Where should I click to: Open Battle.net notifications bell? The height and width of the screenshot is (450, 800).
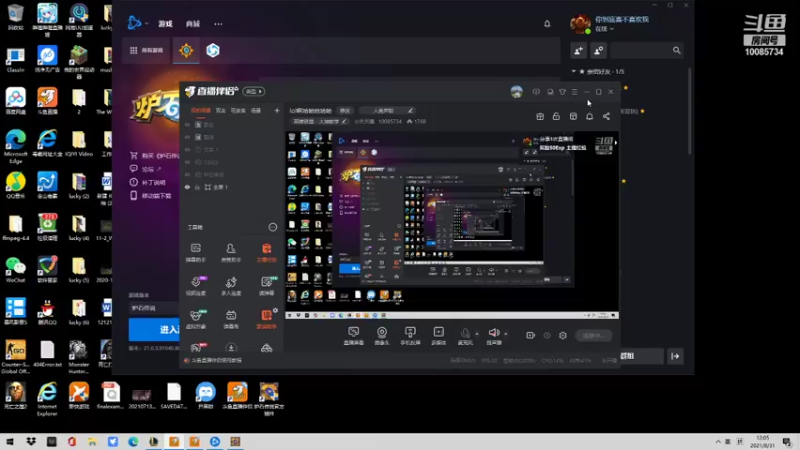(x=547, y=23)
